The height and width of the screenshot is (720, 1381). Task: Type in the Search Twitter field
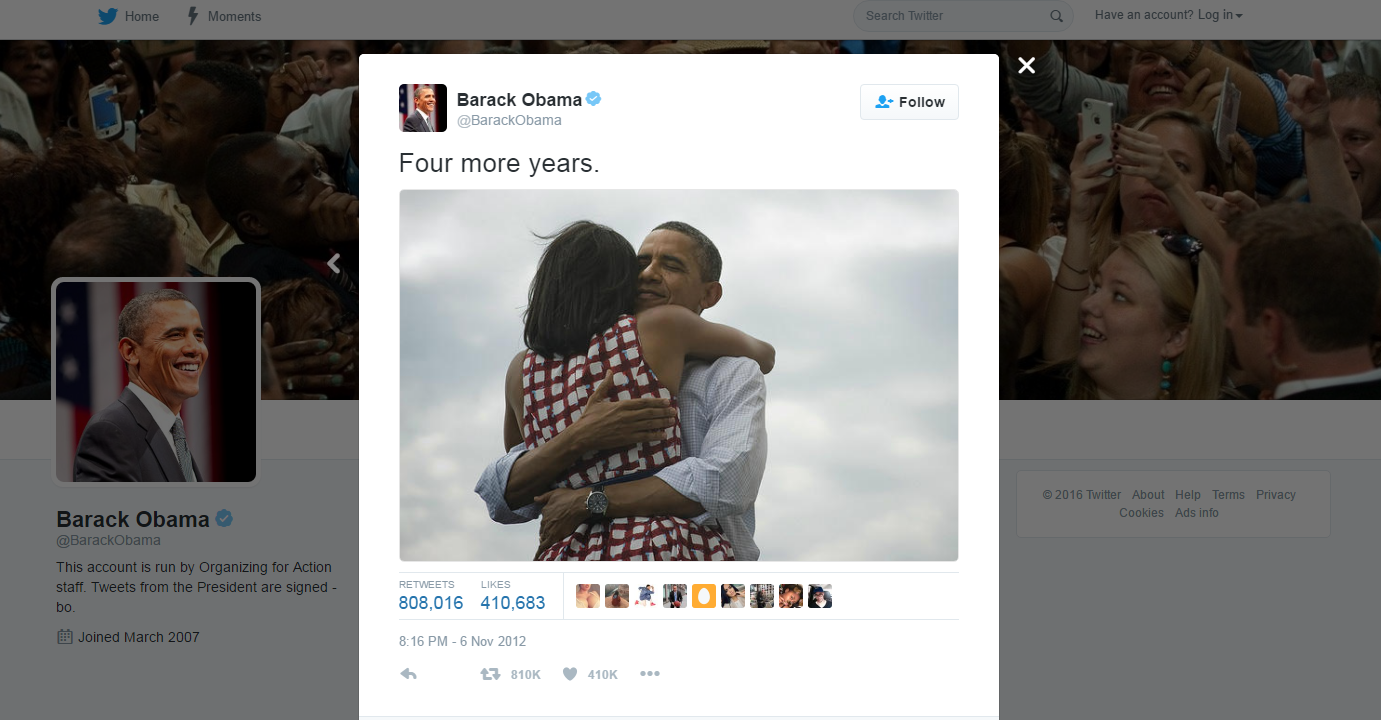point(950,16)
